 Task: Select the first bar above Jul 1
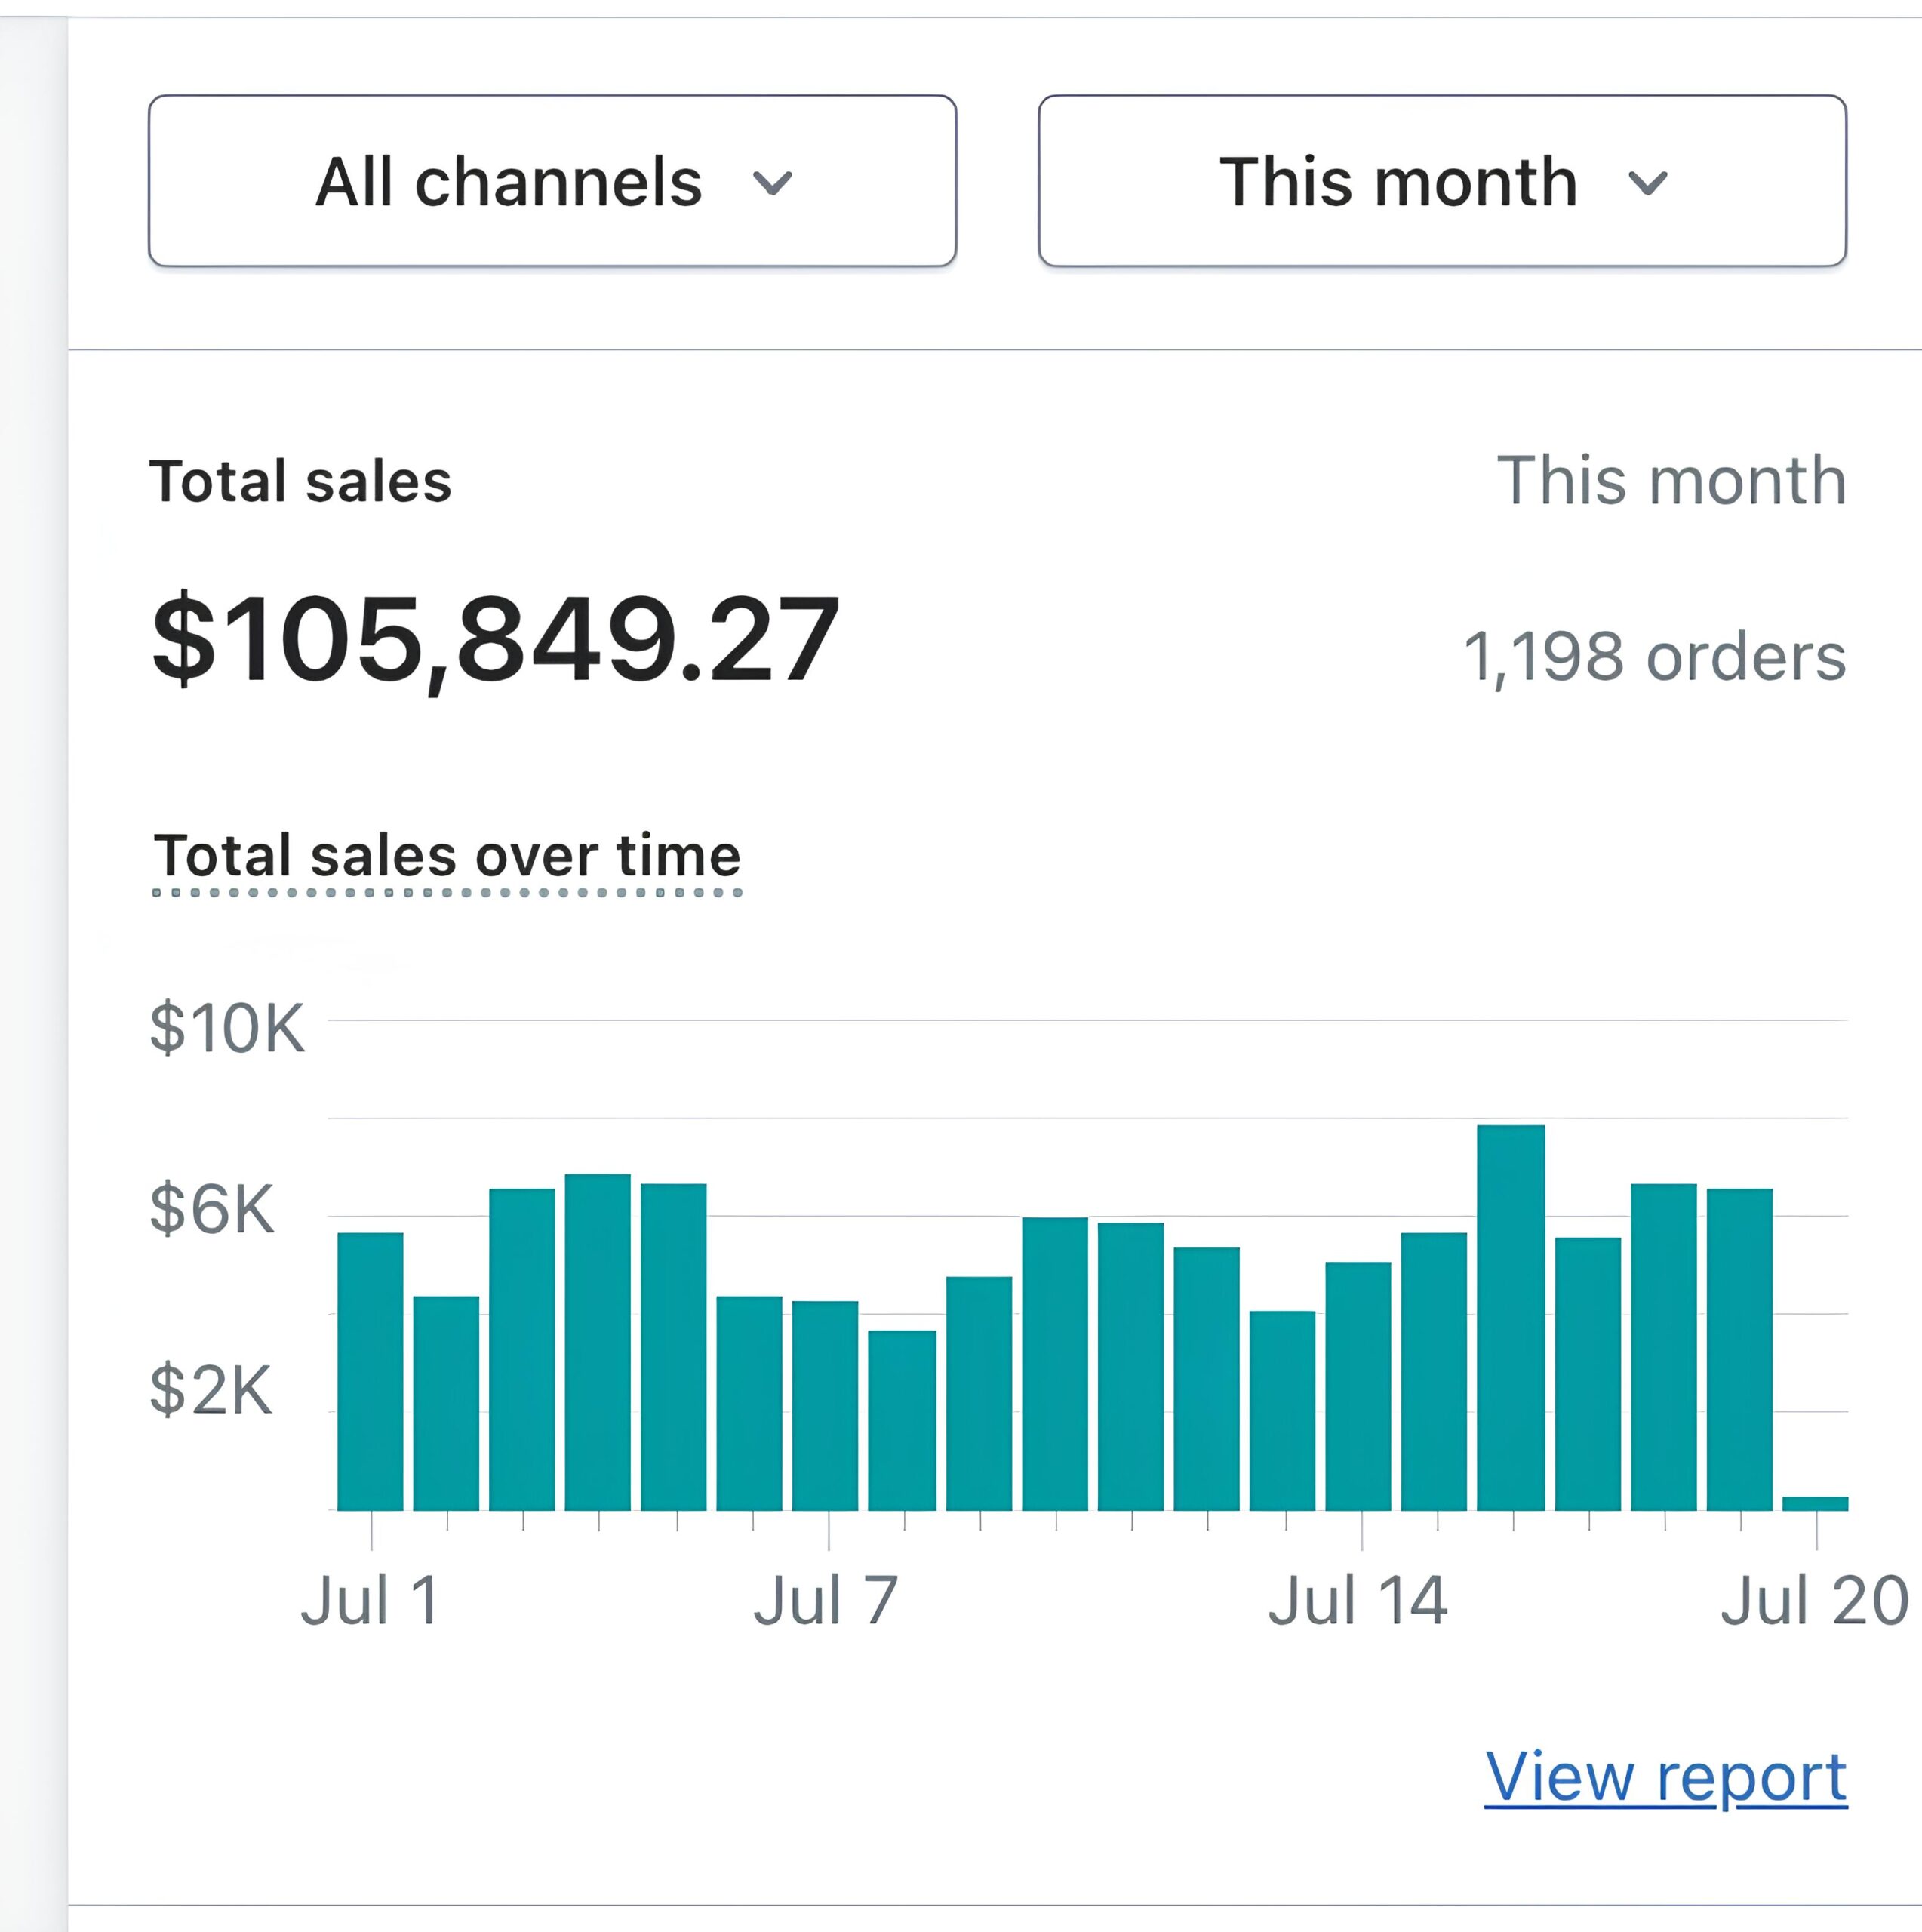tap(370, 1371)
